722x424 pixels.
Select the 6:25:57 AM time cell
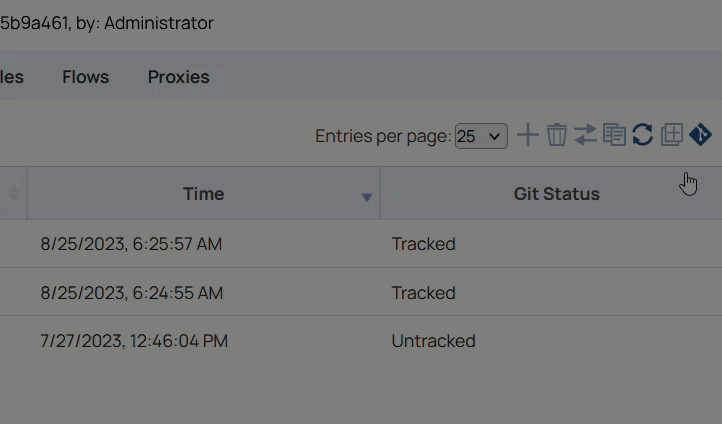131,244
